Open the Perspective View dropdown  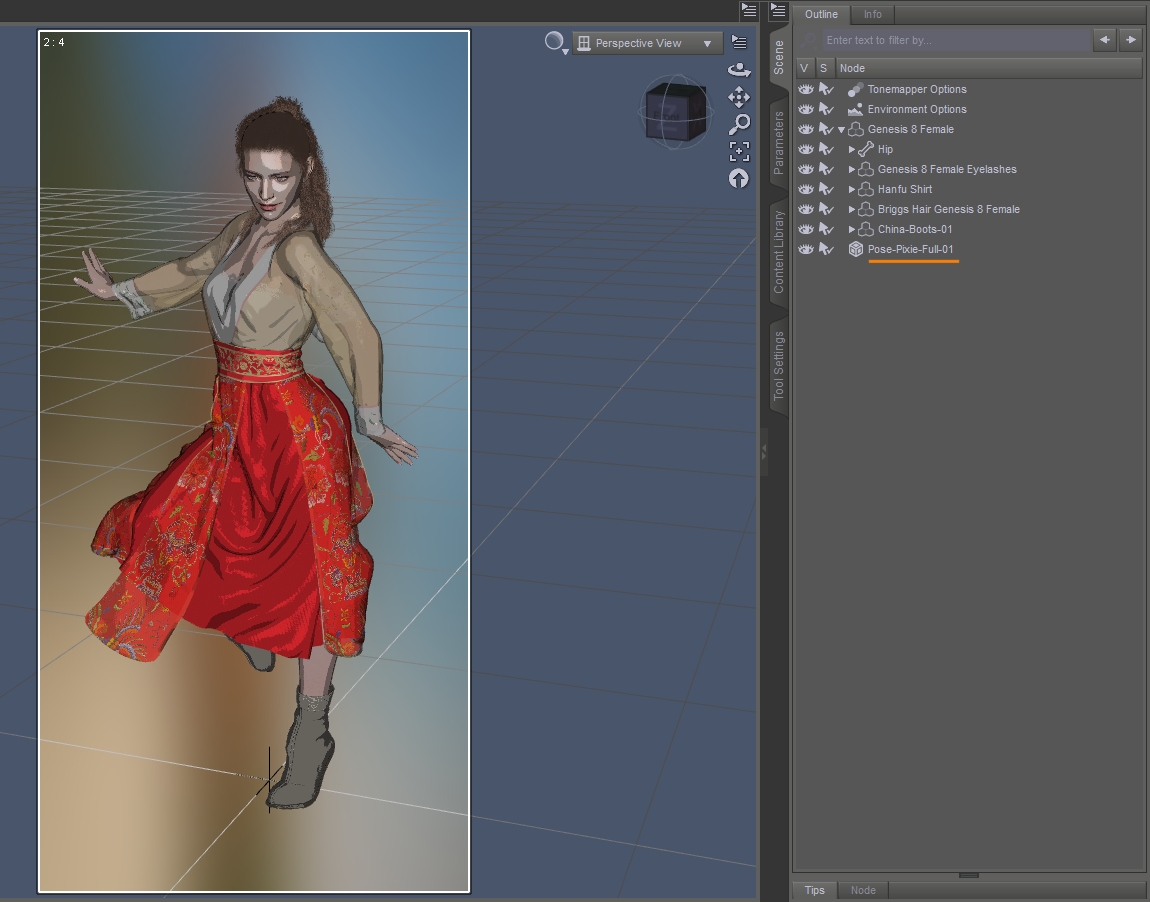(x=647, y=43)
